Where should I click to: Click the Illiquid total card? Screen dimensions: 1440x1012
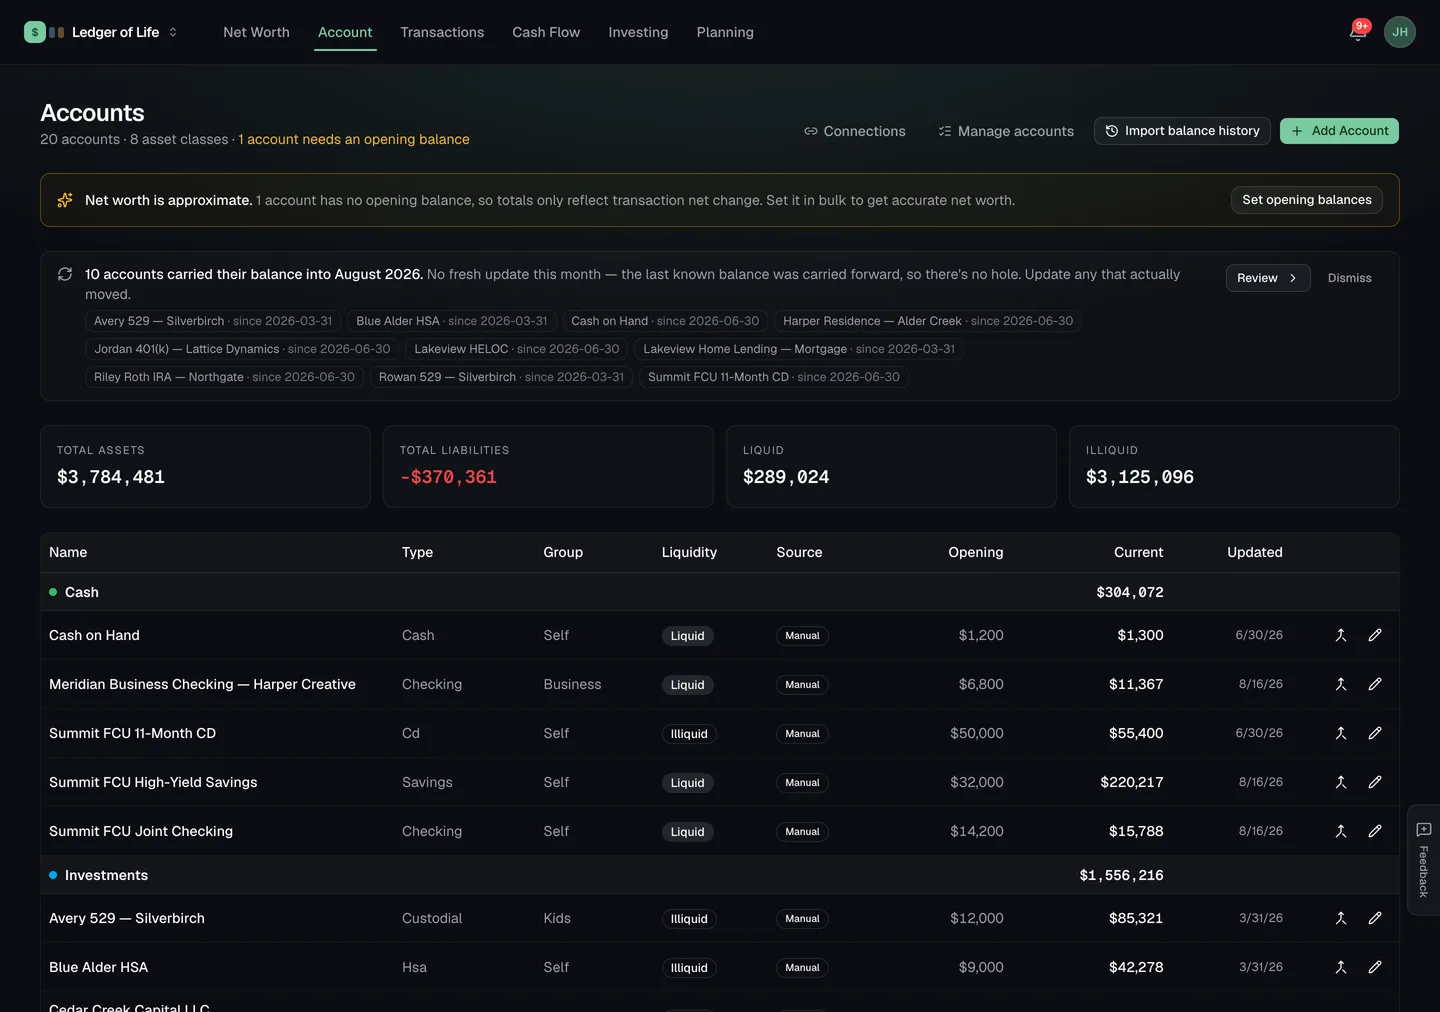[1234, 466]
